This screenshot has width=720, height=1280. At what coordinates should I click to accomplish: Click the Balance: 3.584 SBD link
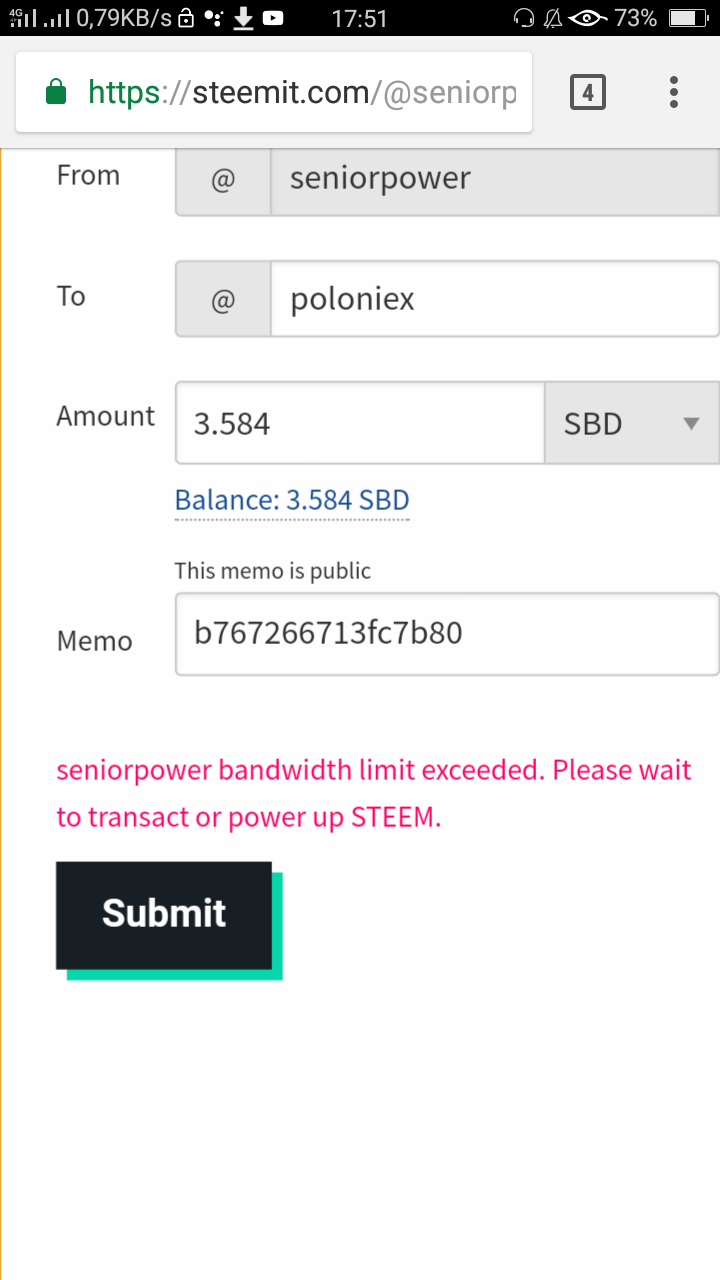[x=292, y=500]
